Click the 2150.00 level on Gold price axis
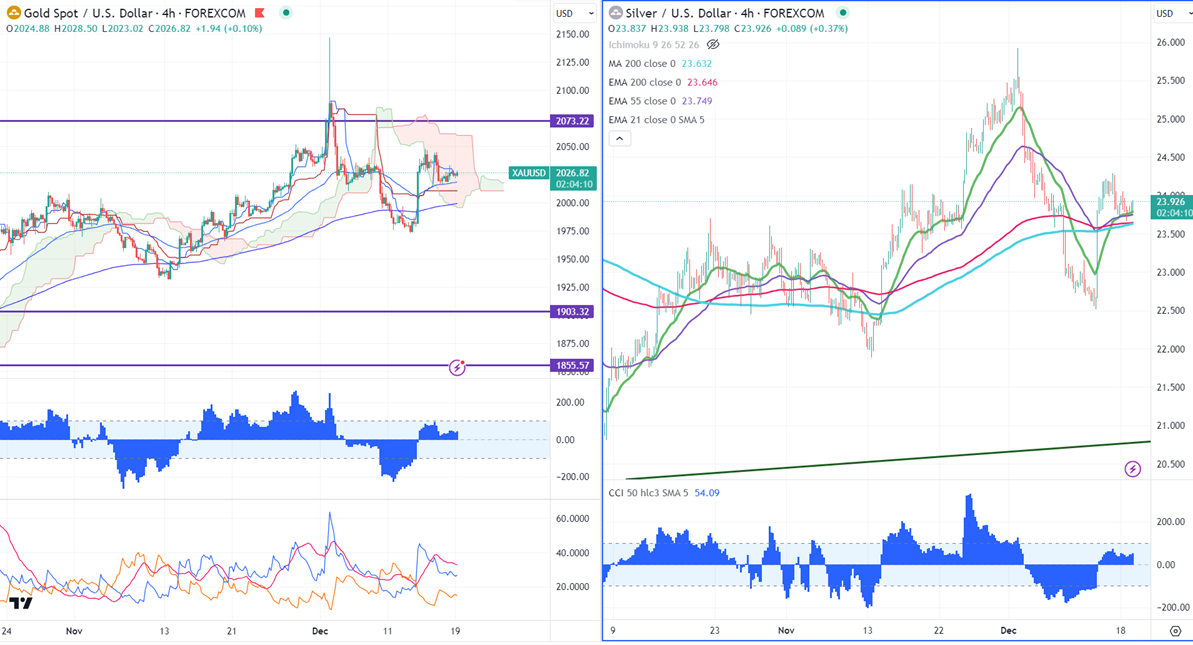The image size is (1193, 645). tap(572, 34)
